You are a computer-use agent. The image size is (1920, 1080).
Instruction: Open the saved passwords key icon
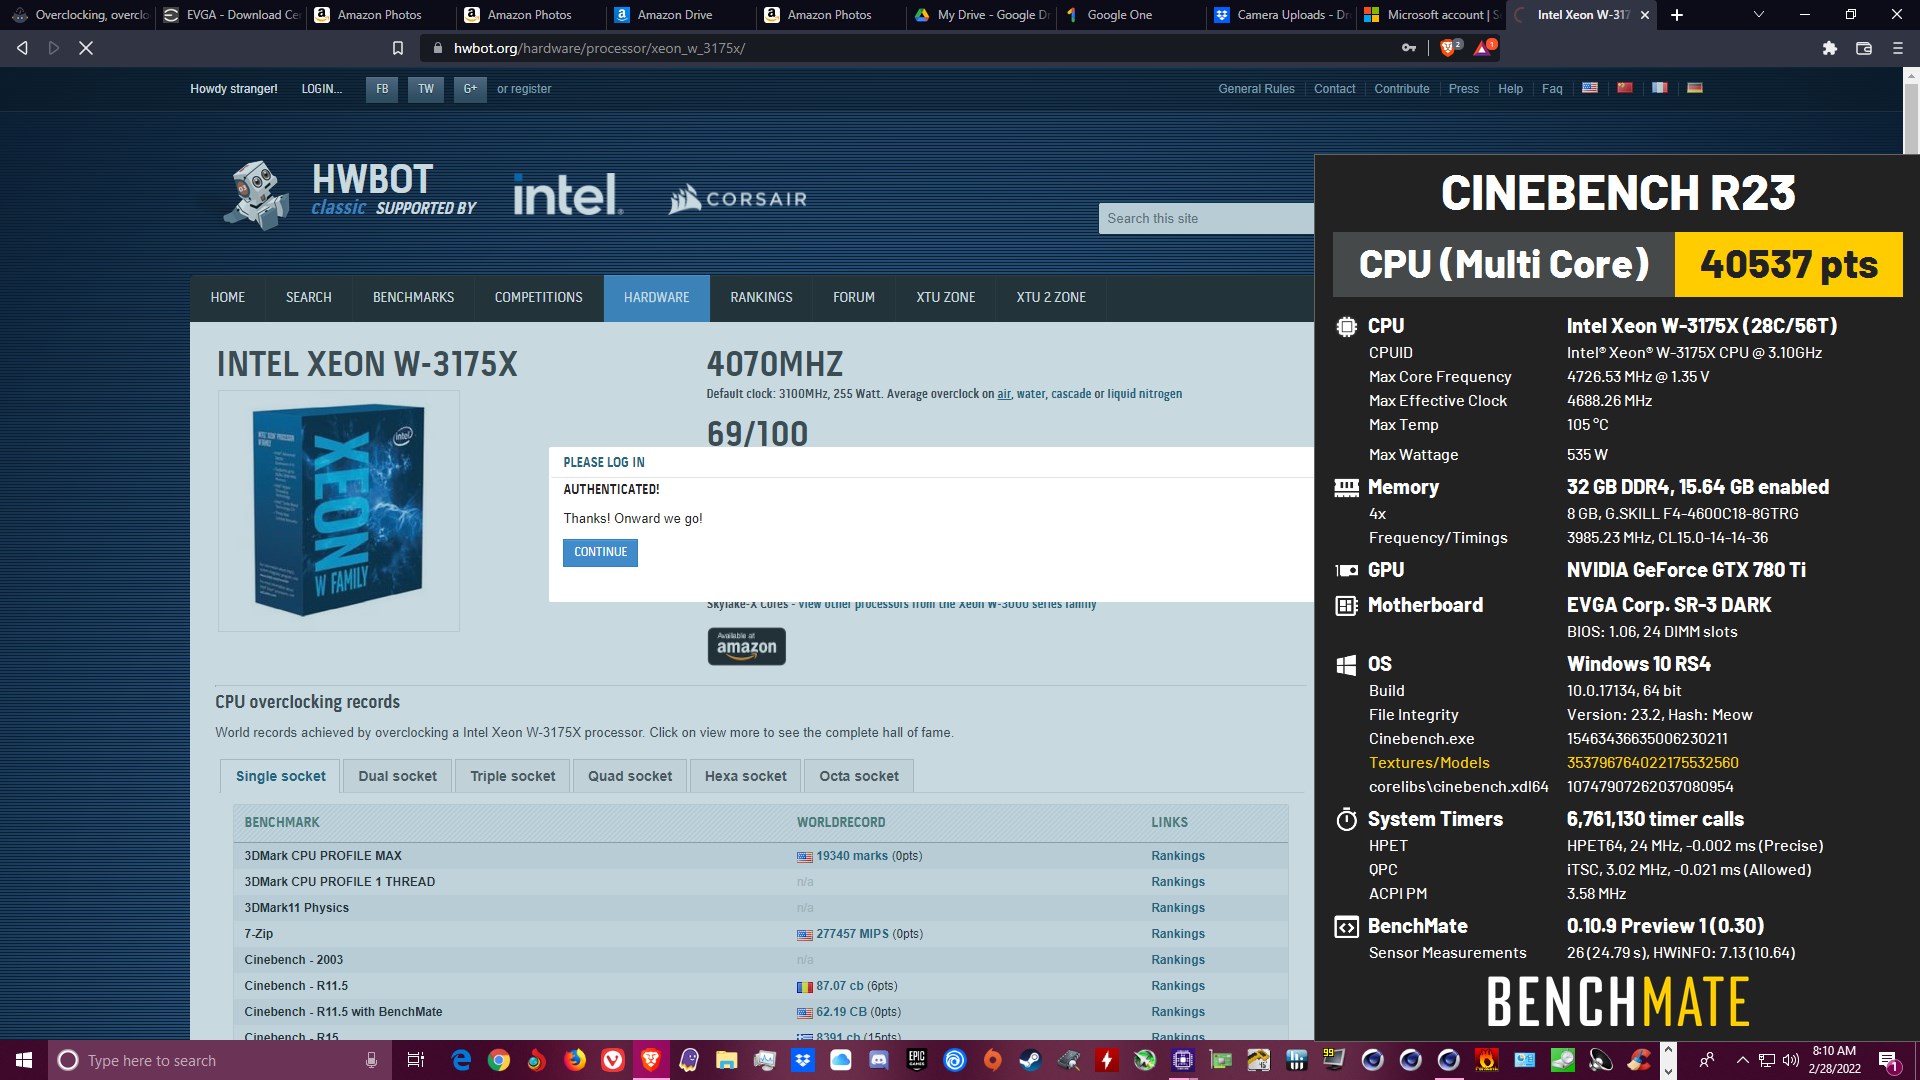point(1409,48)
